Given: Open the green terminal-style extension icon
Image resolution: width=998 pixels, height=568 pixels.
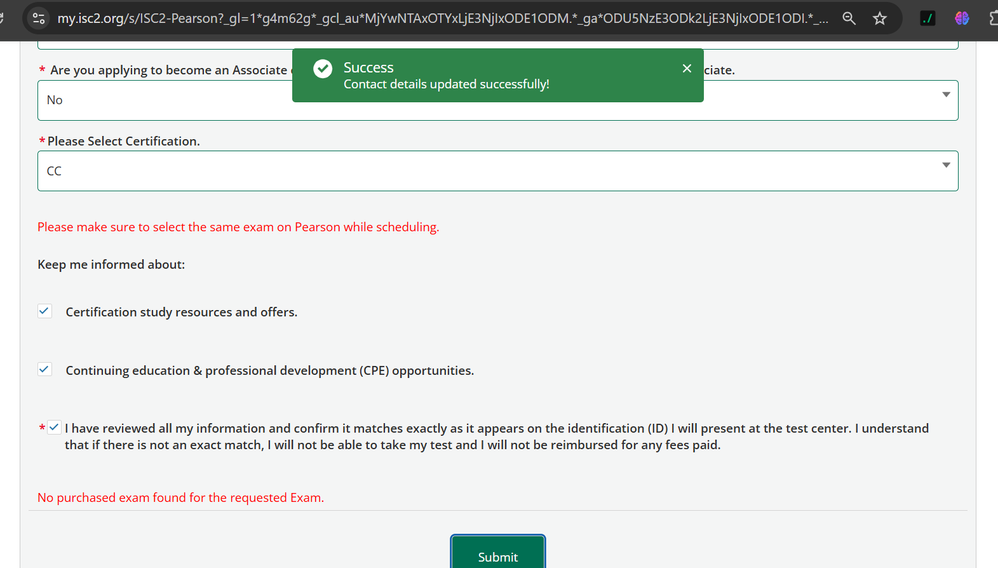Looking at the screenshot, I should (928, 18).
